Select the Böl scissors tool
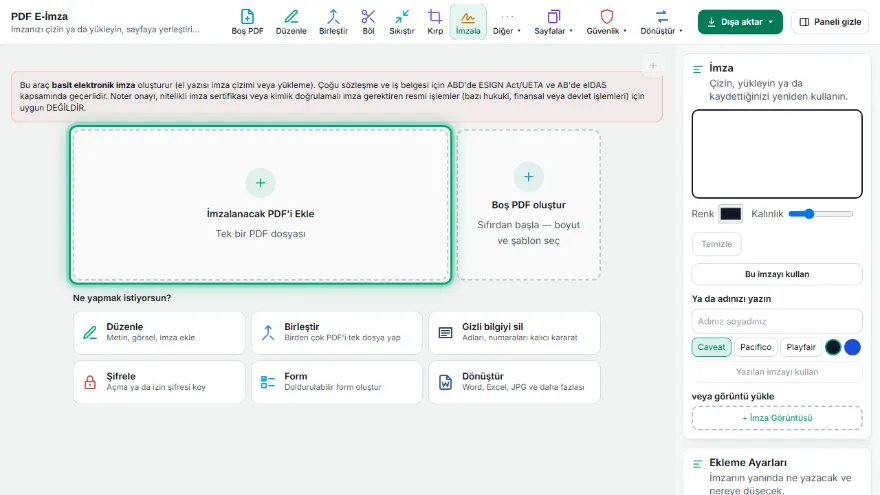Viewport: 880px width, 495px height. (368, 22)
